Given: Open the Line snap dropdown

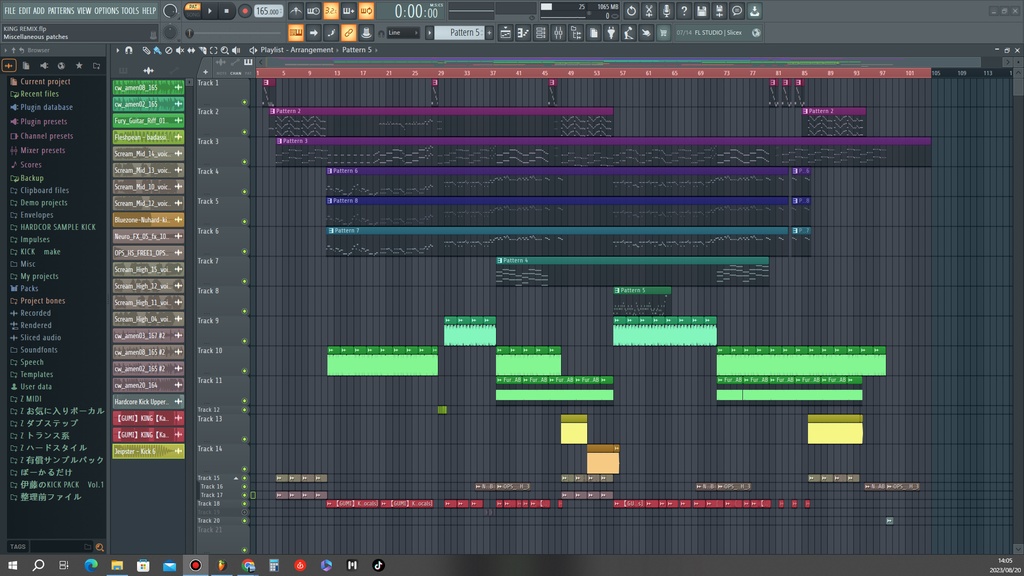Looking at the screenshot, I should (x=402, y=33).
